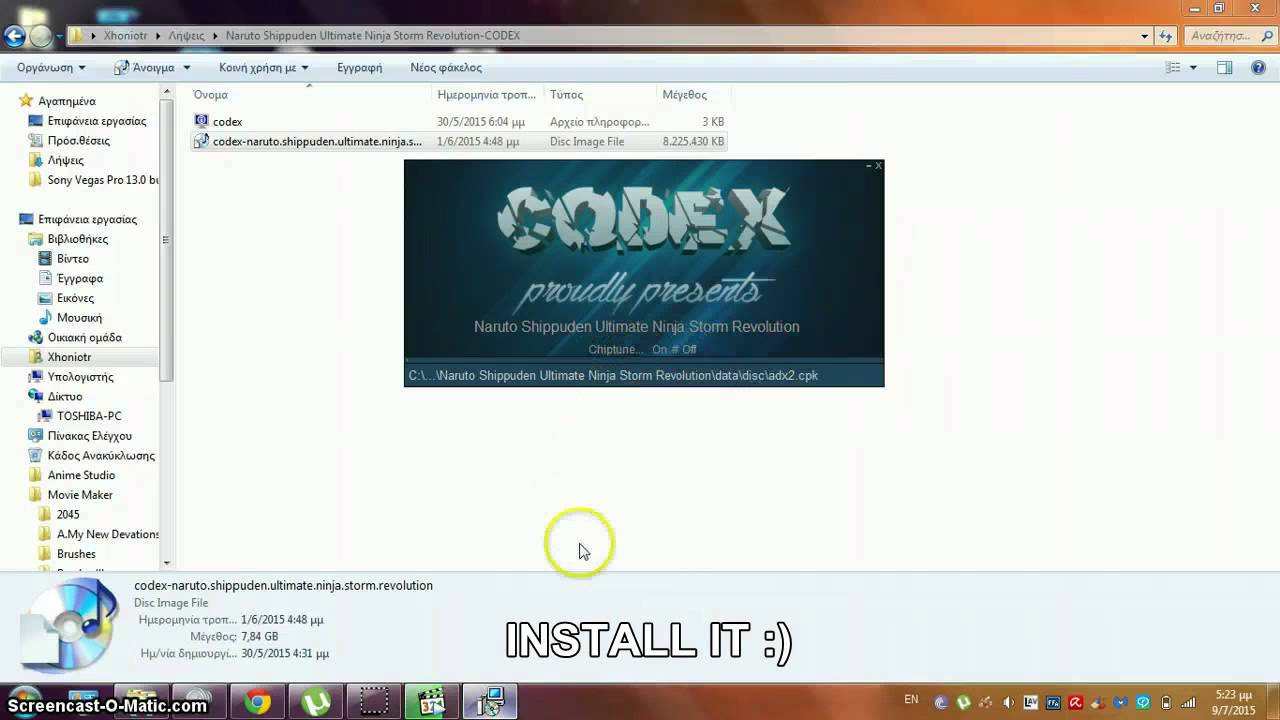Click the Άνοιγμα toolbar button

(x=144, y=67)
